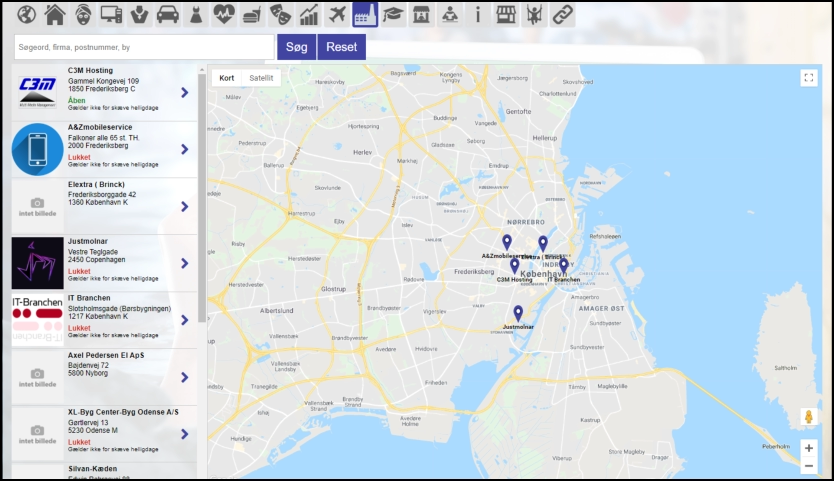
Task: Expand XL-Byg Center-Byg Odense listing arrow
Action: pyautogui.click(x=185, y=434)
